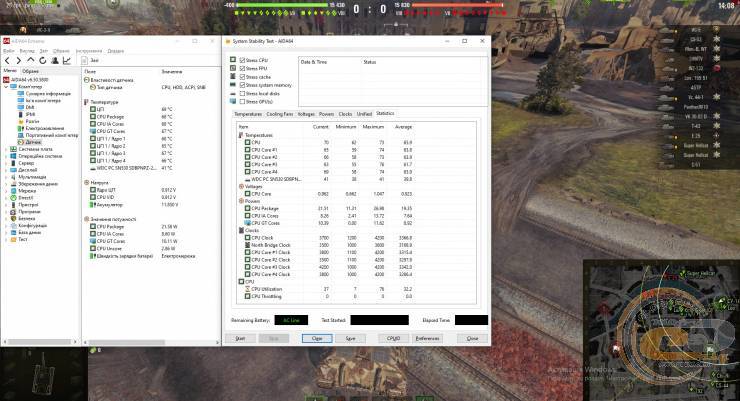The width and height of the screenshot is (740, 401).
Task: Expand the Сервер tree node
Action: point(6,163)
